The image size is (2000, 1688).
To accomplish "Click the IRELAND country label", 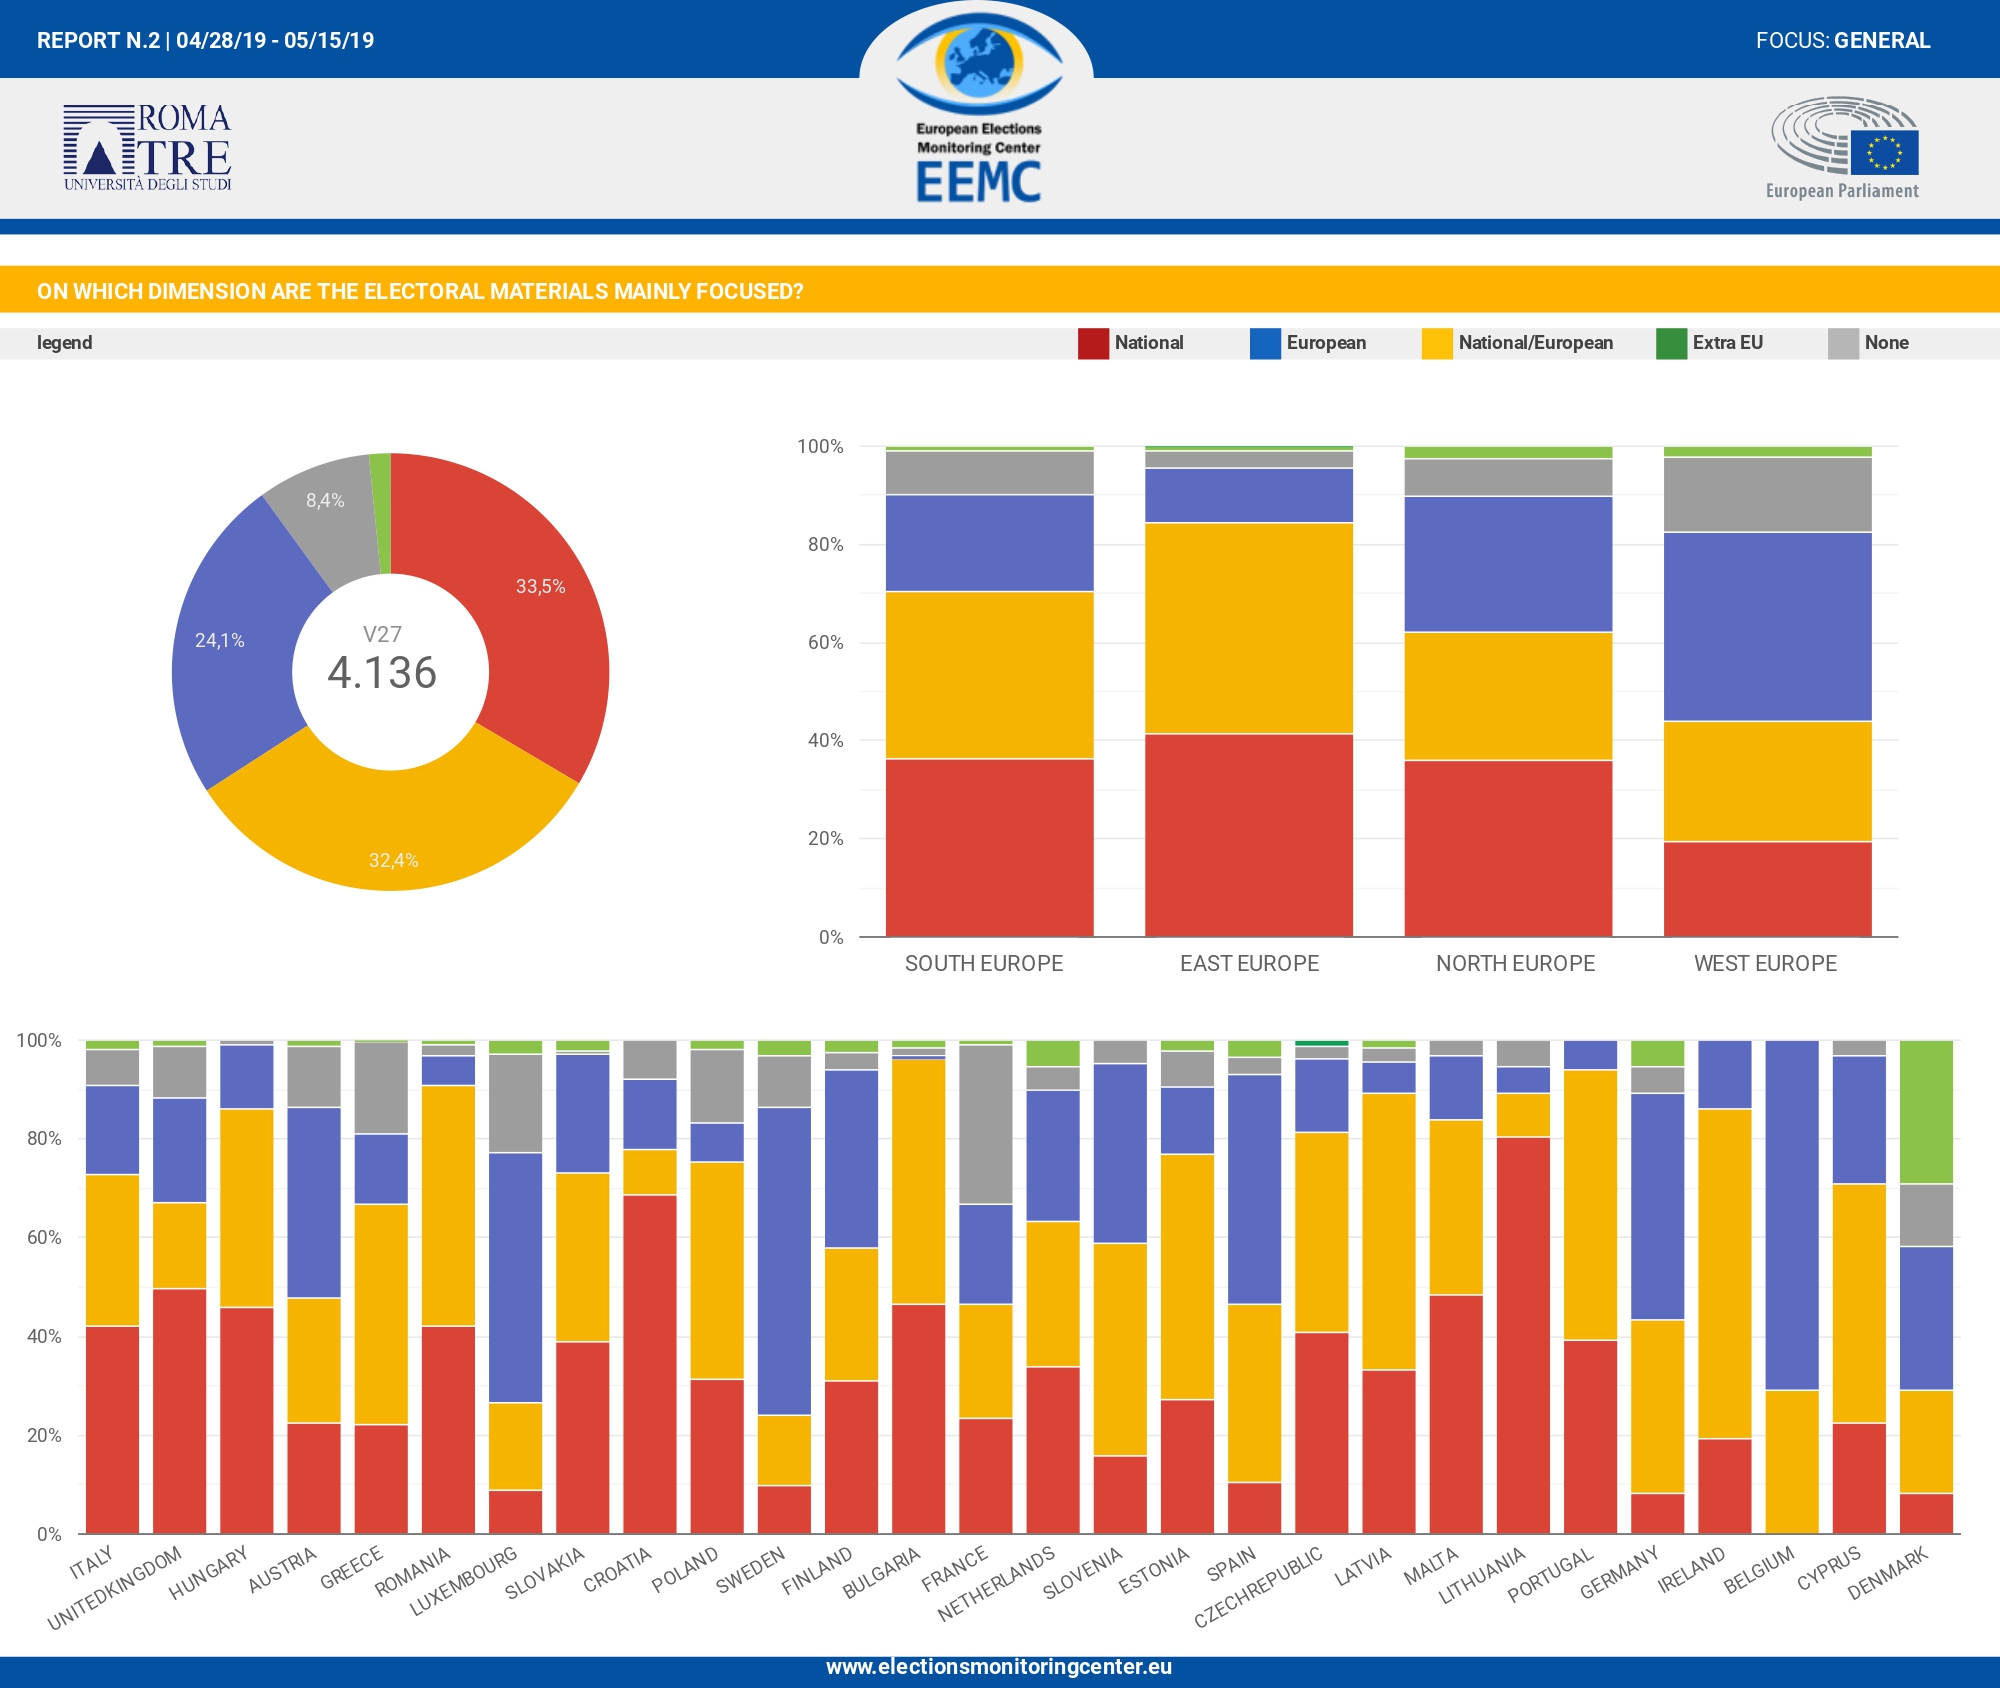I will tap(1692, 1570).
